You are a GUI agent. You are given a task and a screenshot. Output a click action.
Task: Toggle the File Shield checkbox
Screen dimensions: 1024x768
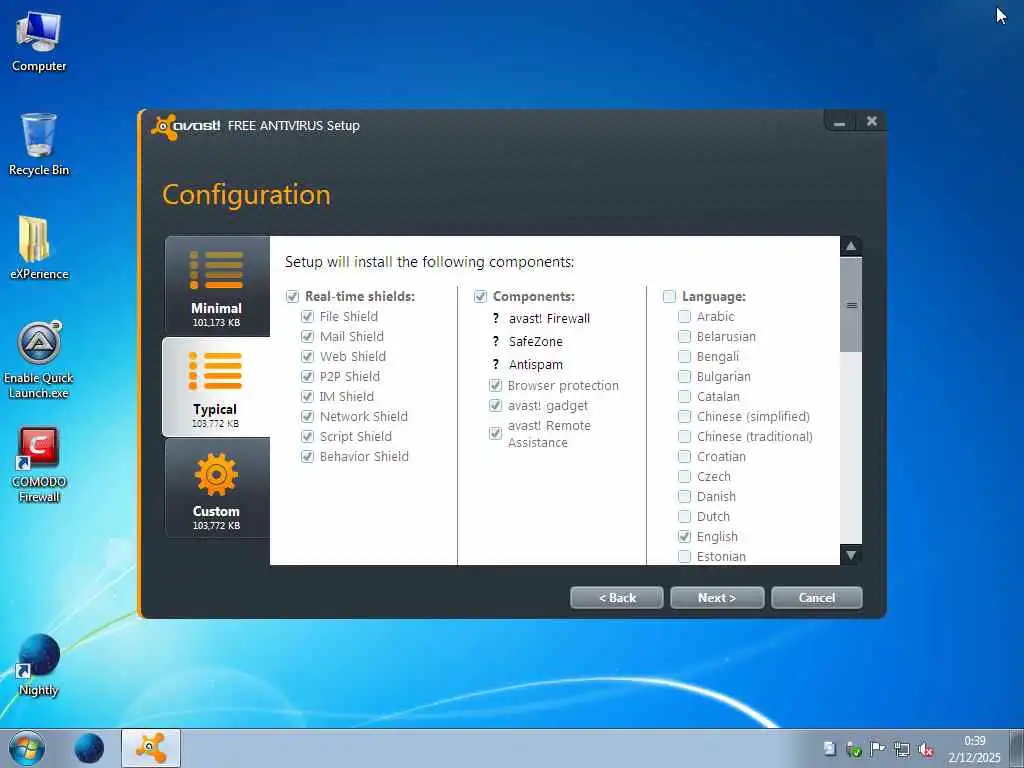tap(308, 317)
